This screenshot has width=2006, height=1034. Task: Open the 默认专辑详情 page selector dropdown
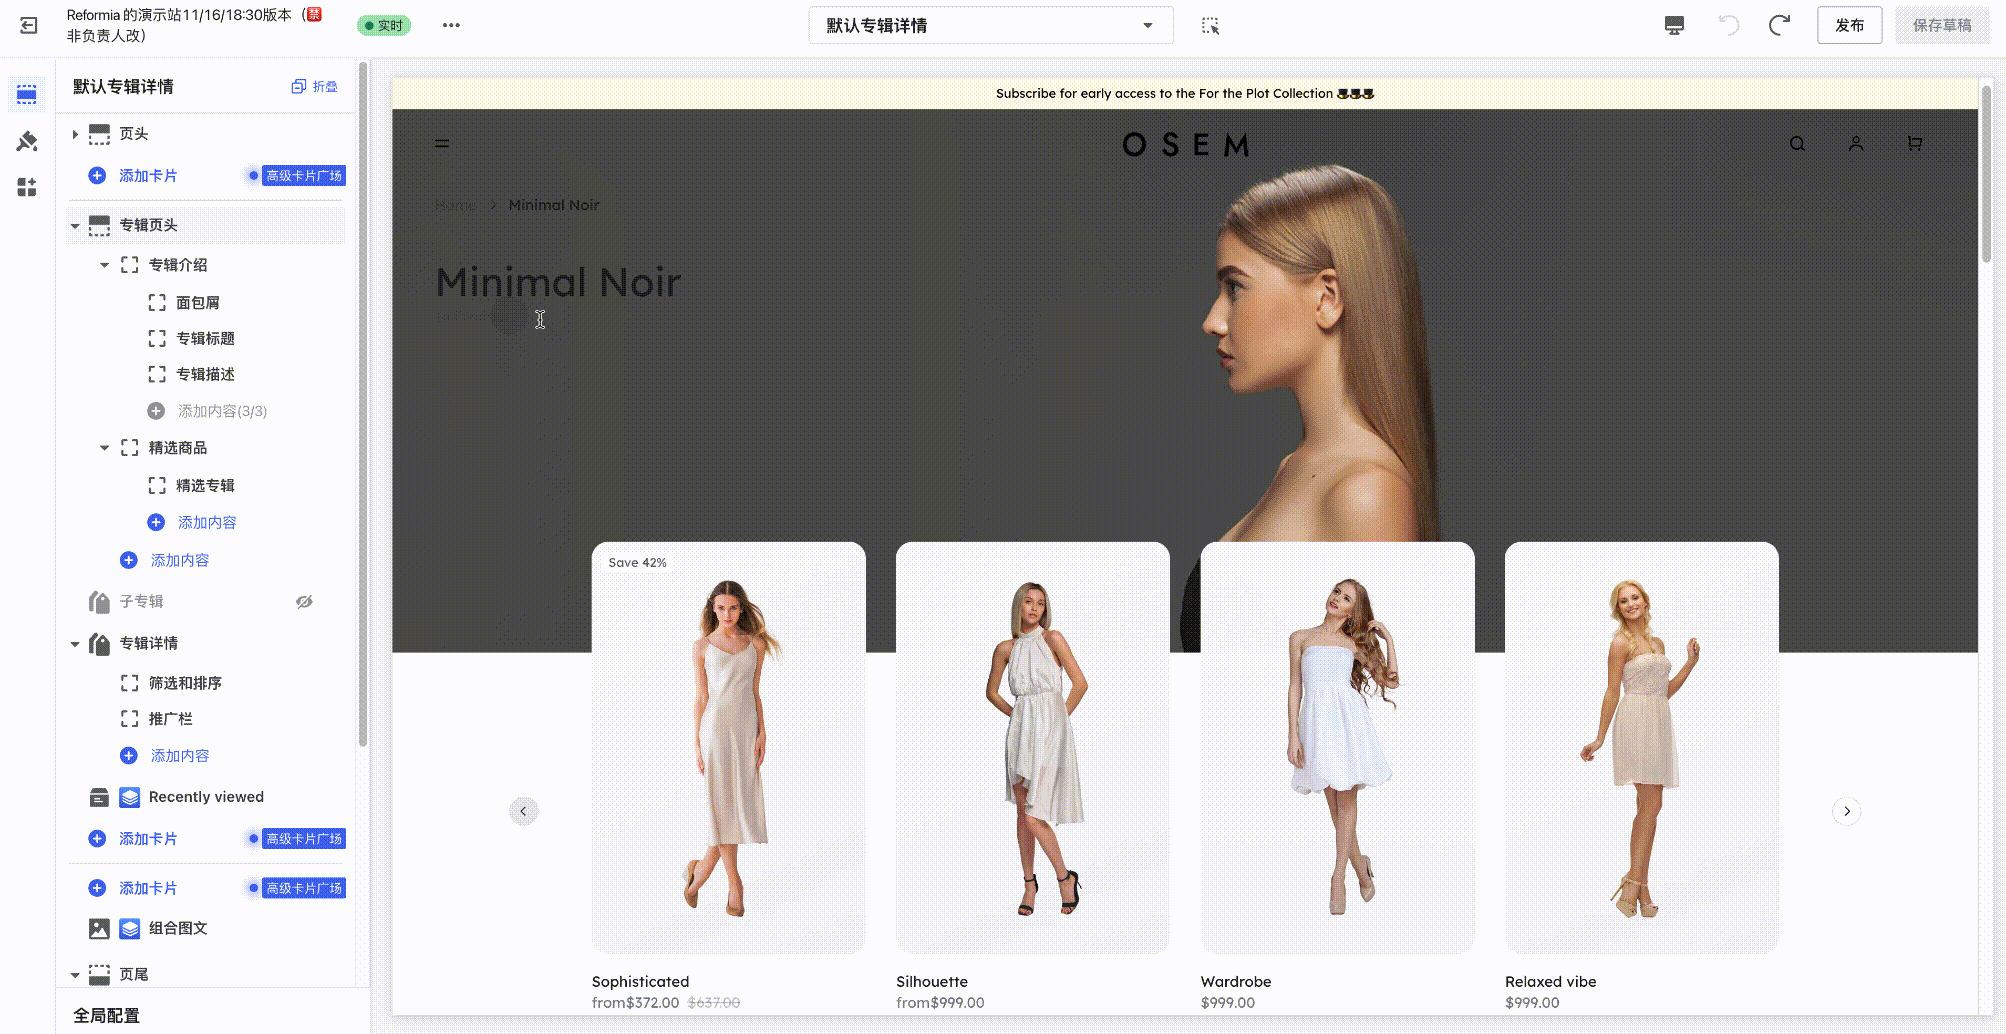[989, 26]
